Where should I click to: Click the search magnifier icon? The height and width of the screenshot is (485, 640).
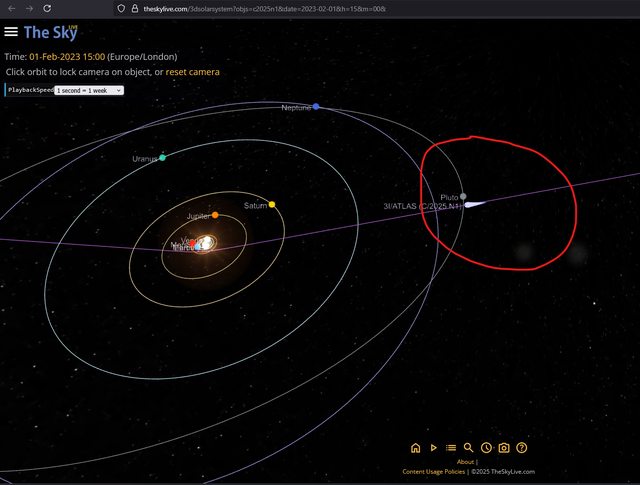[x=469, y=448]
